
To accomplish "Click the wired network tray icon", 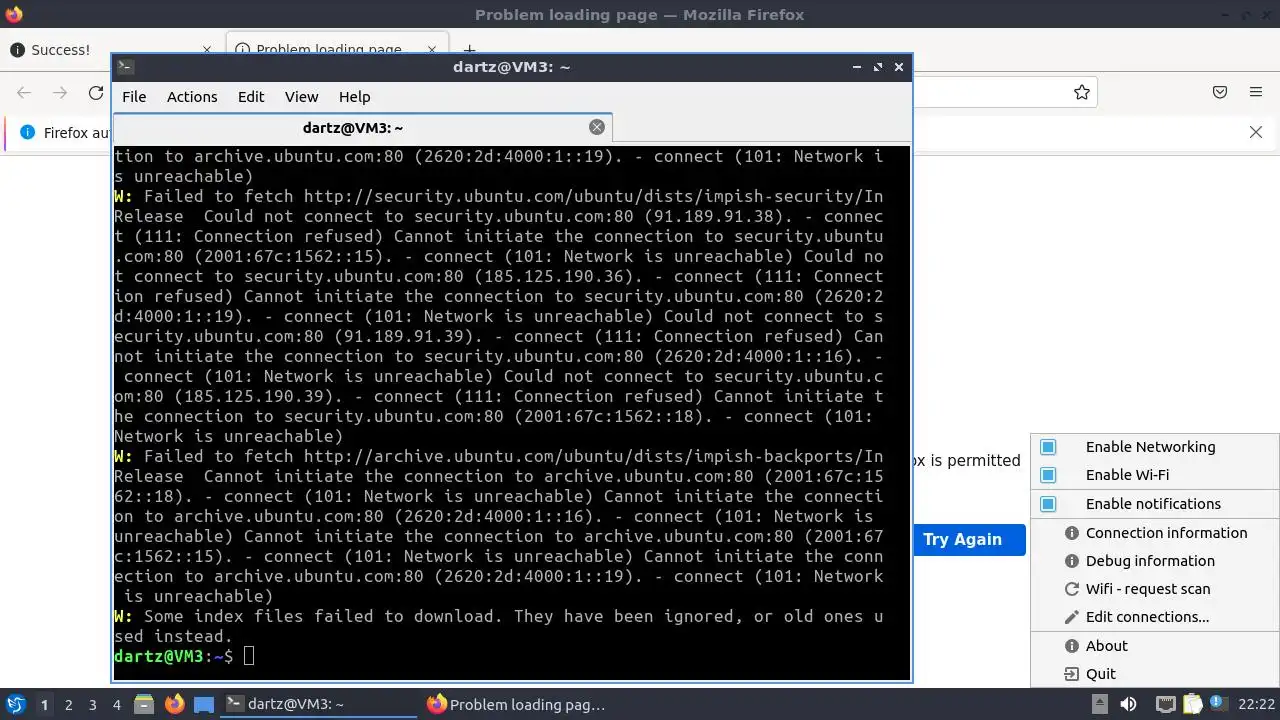I will click(1165, 704).
